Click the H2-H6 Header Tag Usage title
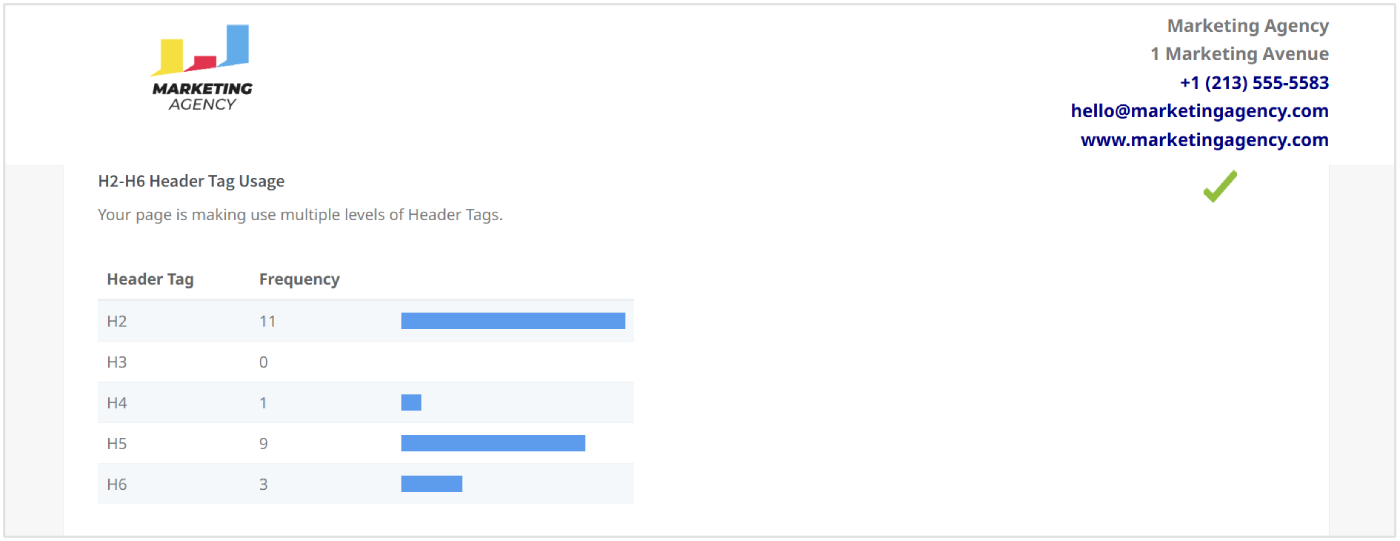Screen dimensions: 1400x541 191,181
